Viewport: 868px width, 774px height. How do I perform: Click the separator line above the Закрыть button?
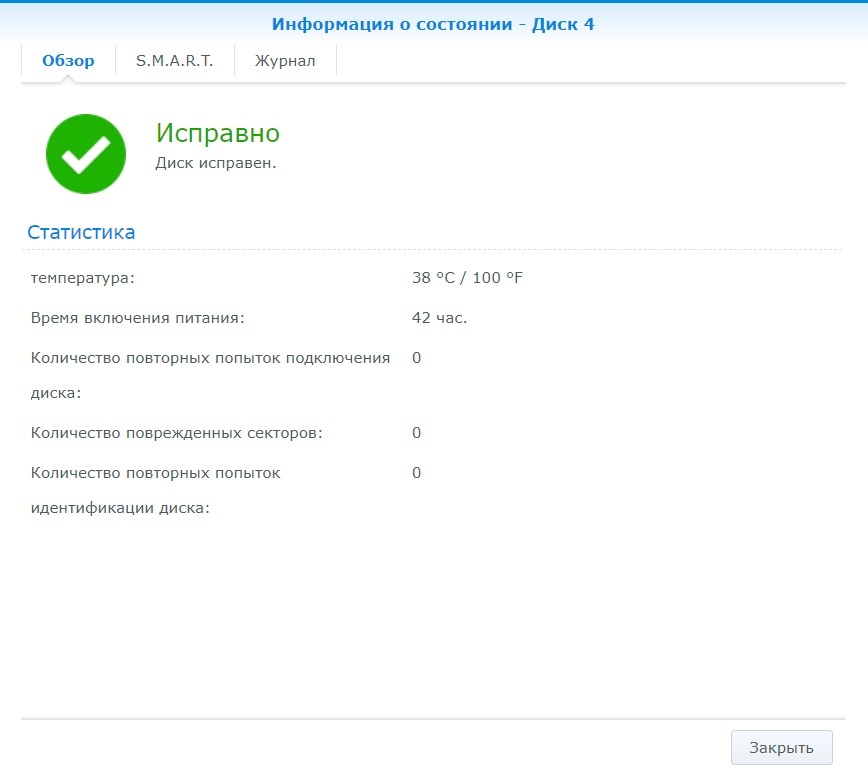(433, 719)
